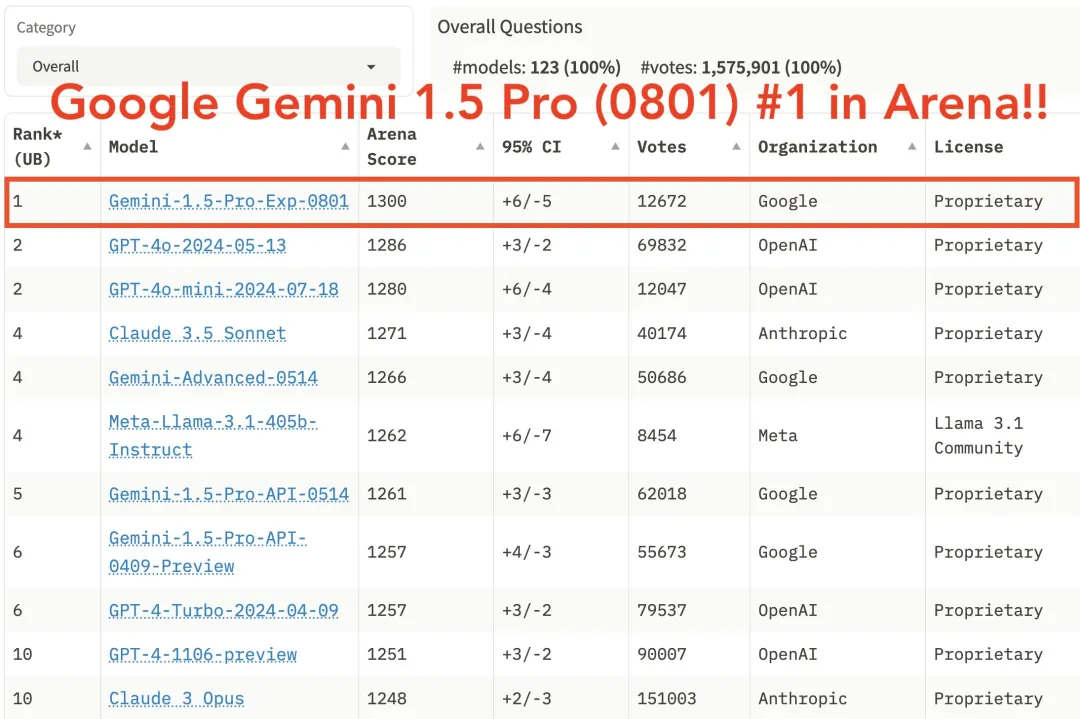This screenshot has height=719, width=1080.
Task: Click votes value 12672
Action: tap(662, 201)
